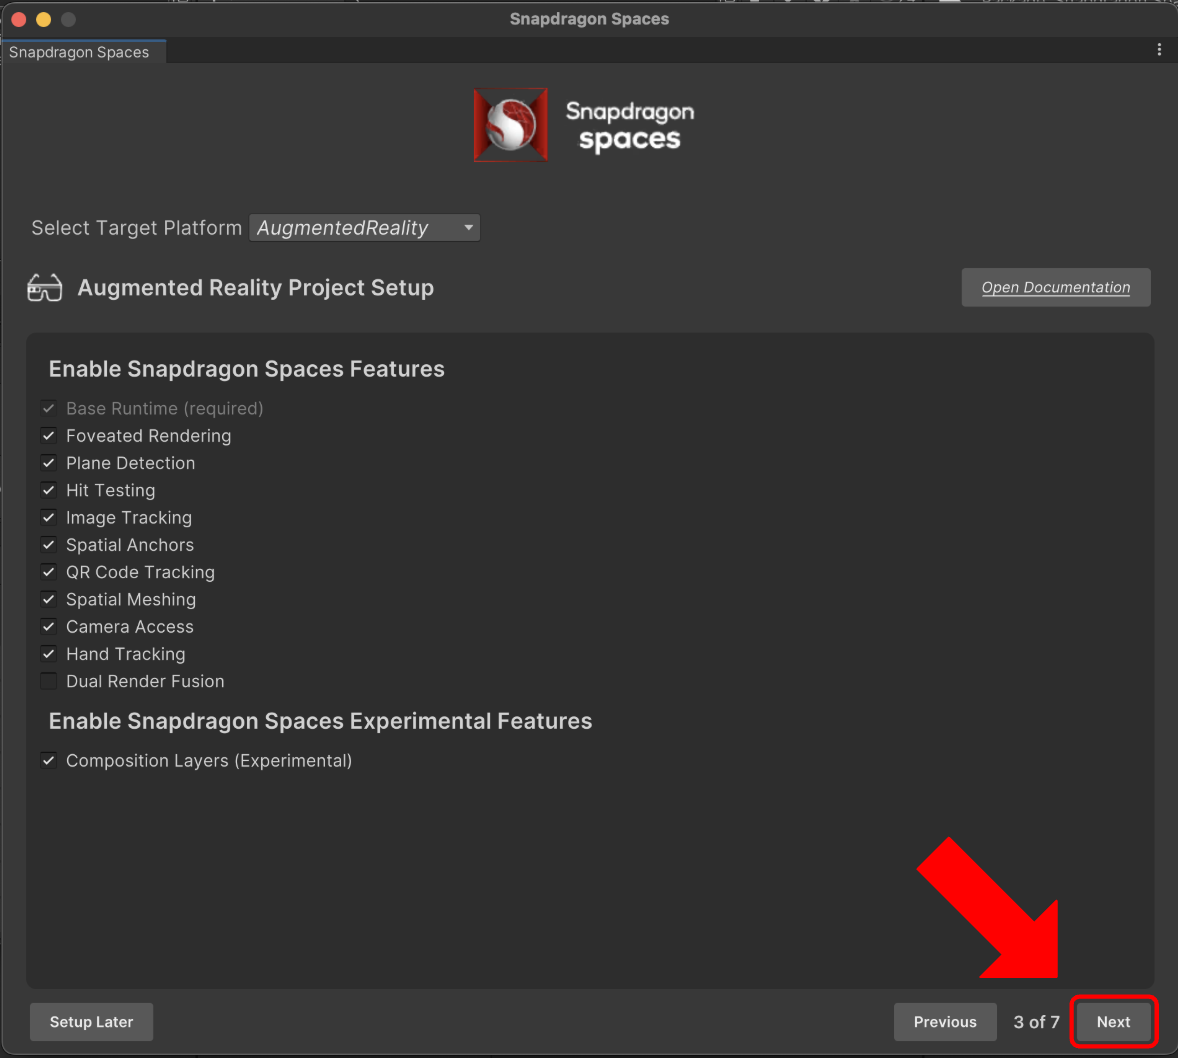Go back with the Previous button

click(x=945, y=1022)
